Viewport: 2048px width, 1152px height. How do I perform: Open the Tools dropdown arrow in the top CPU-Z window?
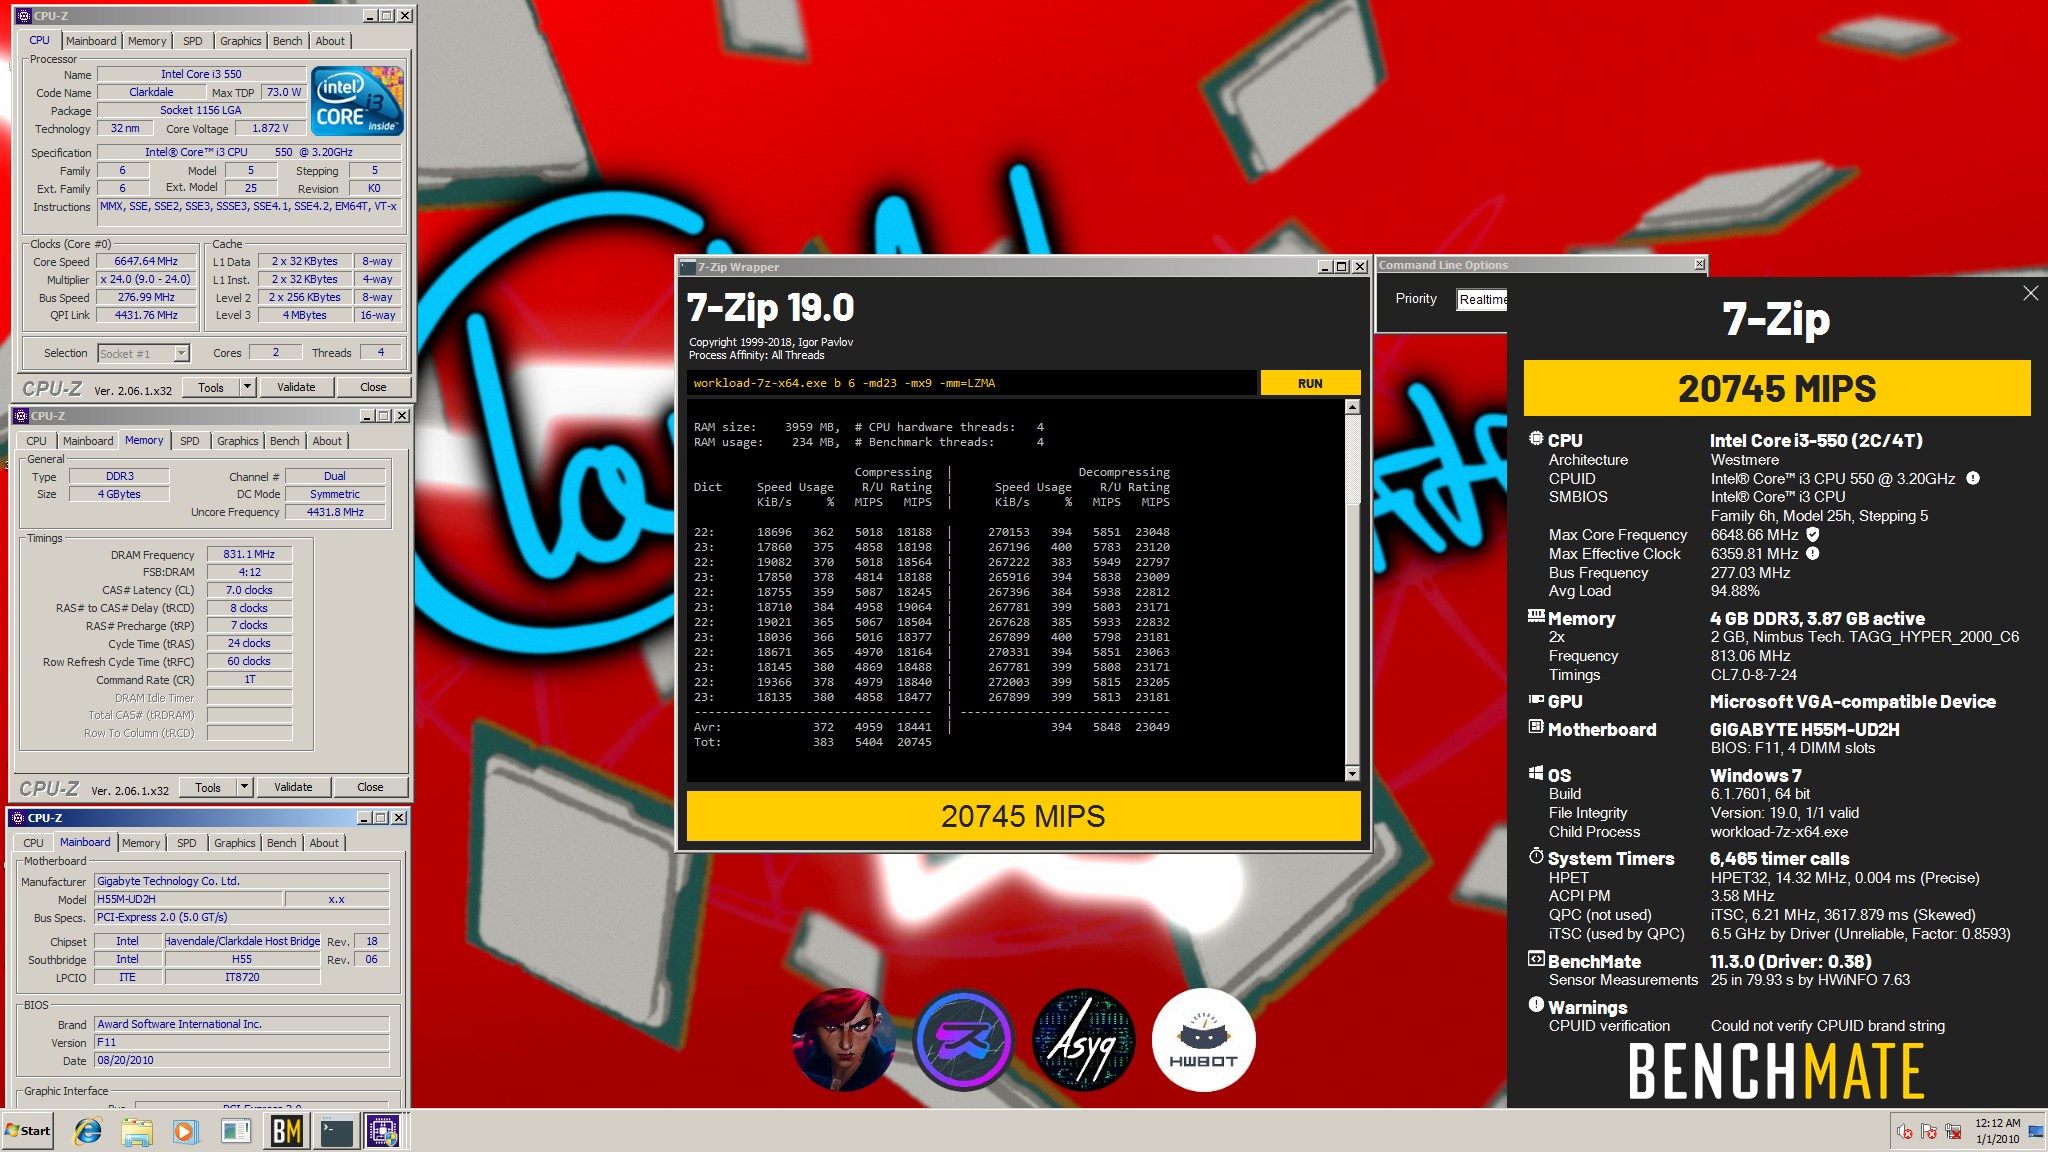[247, 387]
